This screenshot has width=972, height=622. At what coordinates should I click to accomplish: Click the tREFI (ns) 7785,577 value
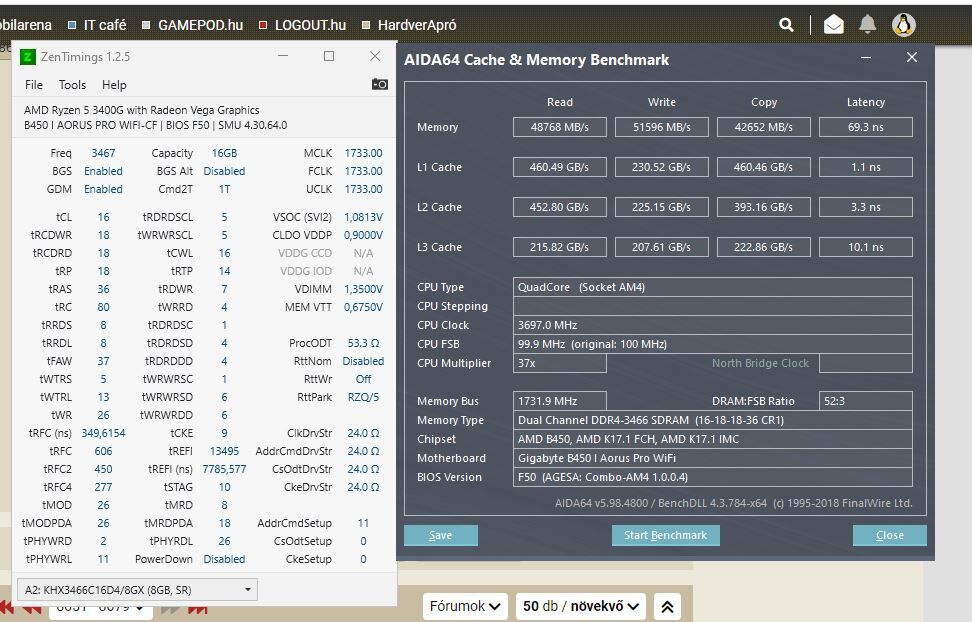click(x=224, y=469)
